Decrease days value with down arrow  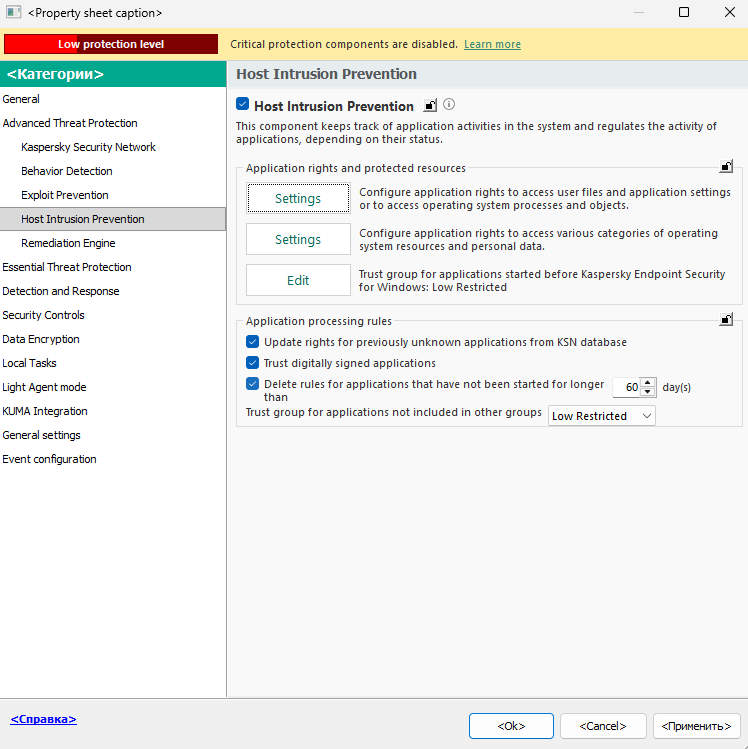648,392
